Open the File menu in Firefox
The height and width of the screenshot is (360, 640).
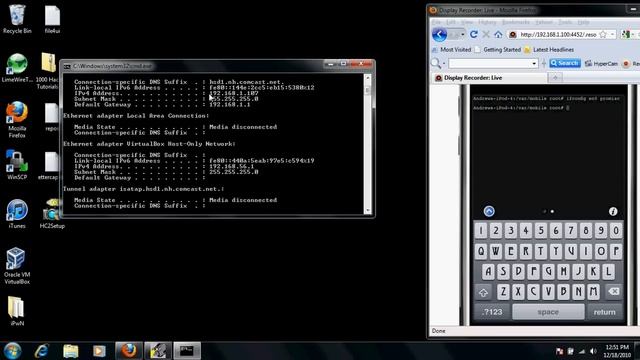(436, 22)
